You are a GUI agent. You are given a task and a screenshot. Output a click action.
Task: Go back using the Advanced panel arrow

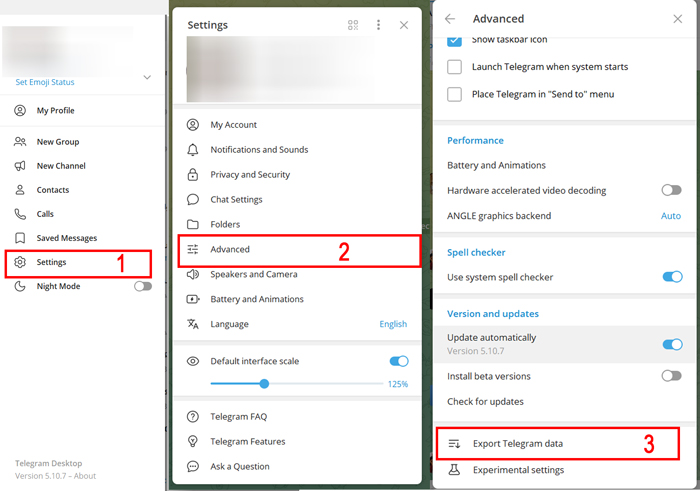450,19
